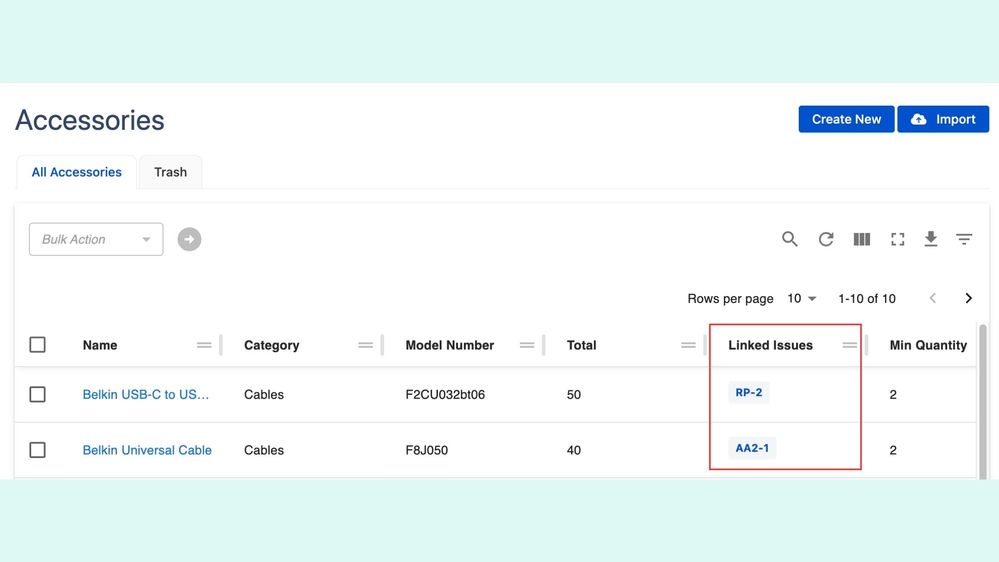Click total value 50
This screenshot has height=562, width=999.
pyautogui.click(x=573, y=394)
